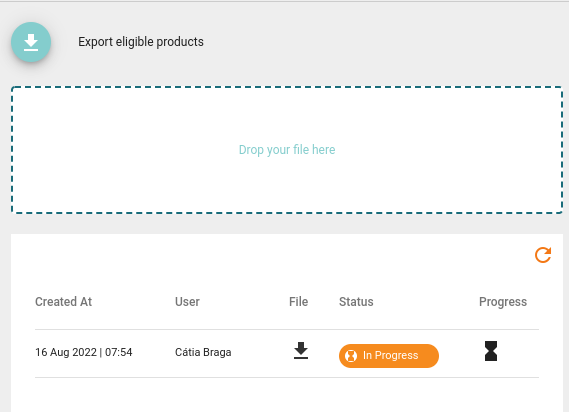The width and height of the screenshot is (569, 412).
Task: Click the teal circular export download button
Action: [31, 42]
